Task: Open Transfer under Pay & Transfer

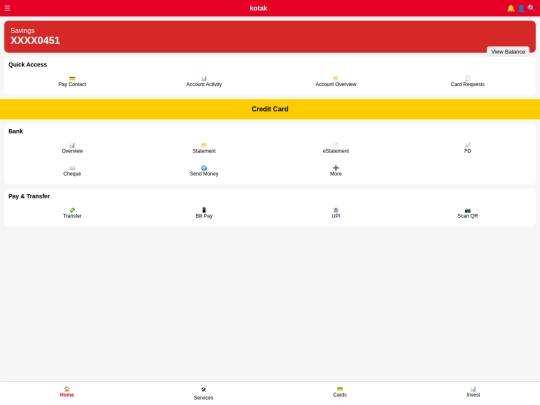Action: point(72,213)
